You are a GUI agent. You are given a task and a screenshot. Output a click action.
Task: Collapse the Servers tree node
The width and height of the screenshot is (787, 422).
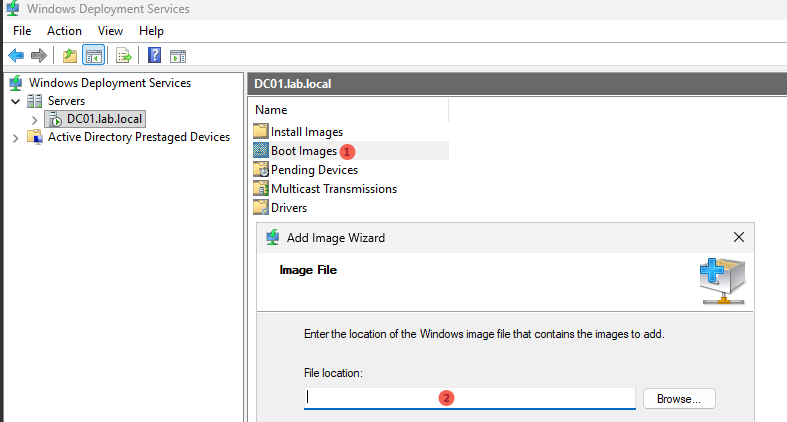[x=16, y=101]
